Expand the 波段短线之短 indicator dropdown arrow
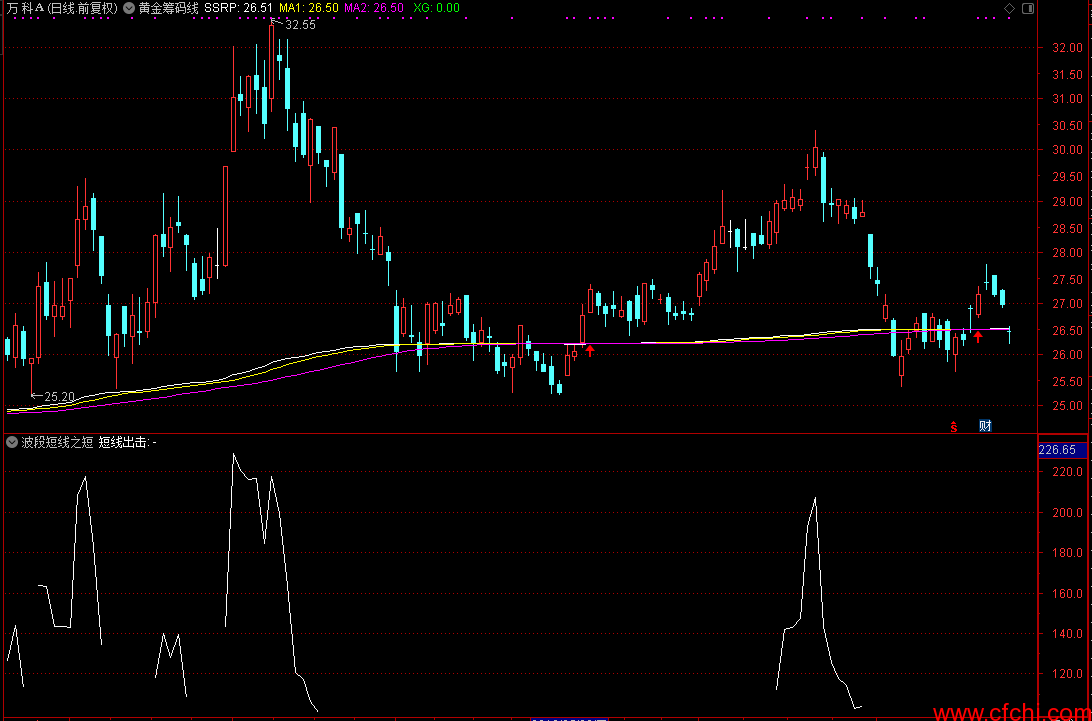Viewport: 1092px width, 721px height. [x=12, y=442]
